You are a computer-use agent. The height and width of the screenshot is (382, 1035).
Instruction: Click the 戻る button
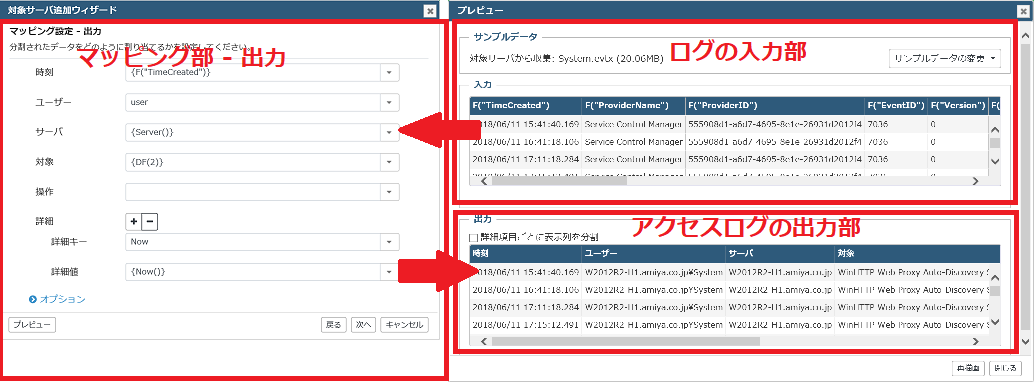[x=333, y=325]
